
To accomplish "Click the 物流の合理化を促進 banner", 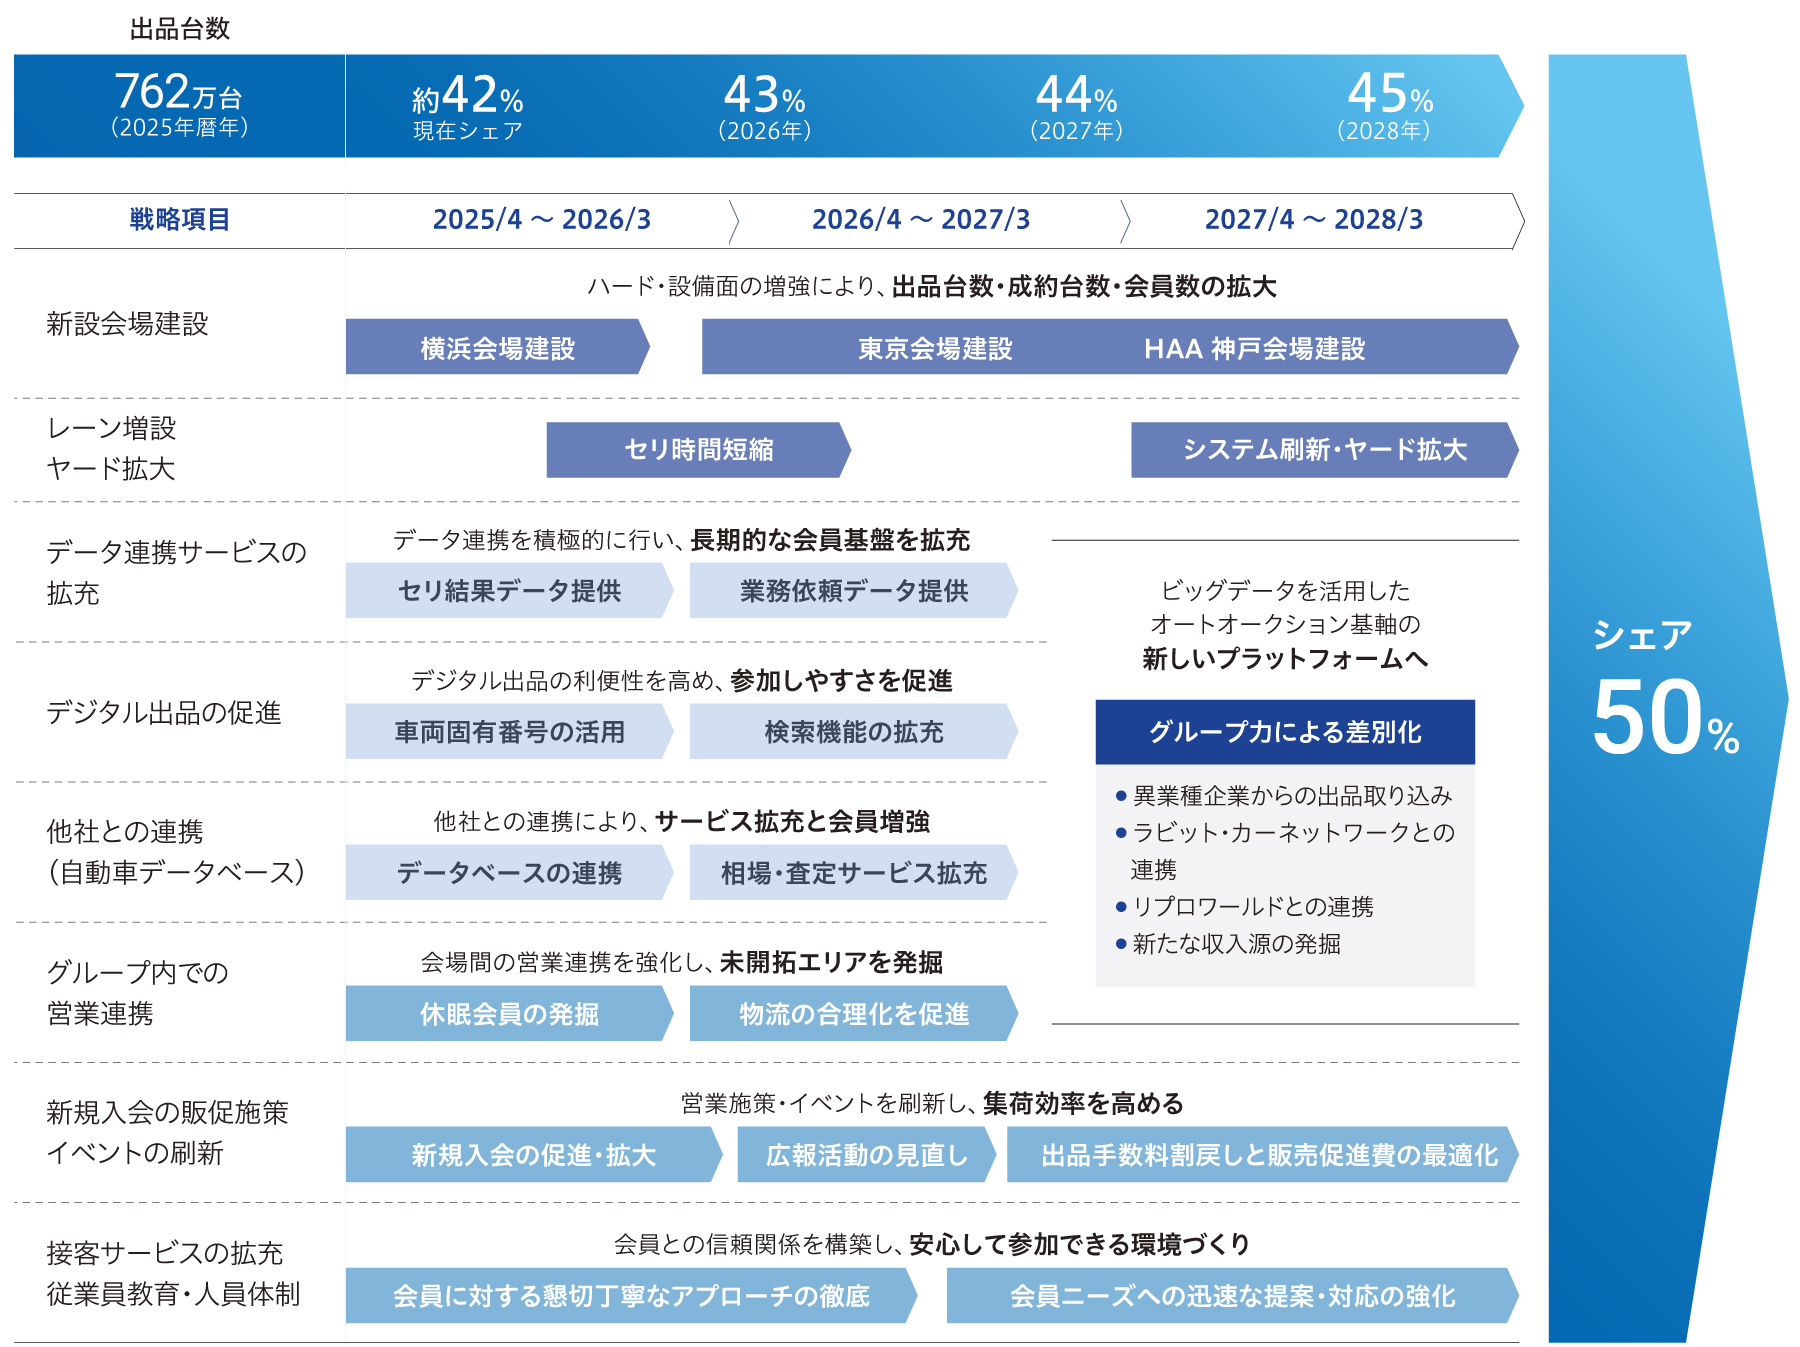I will coord(853,1014).
